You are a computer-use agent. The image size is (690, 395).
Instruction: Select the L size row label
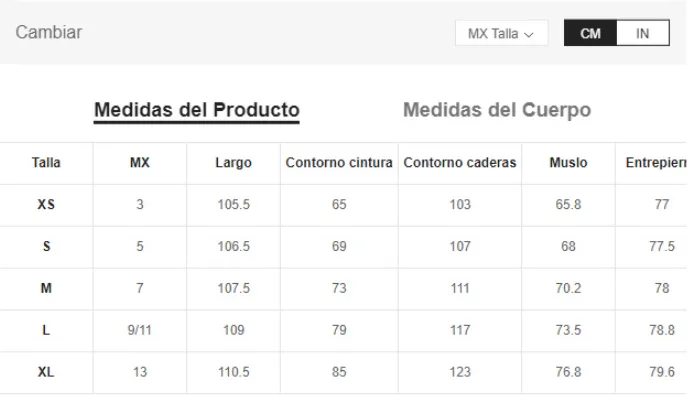coord(46,330)
